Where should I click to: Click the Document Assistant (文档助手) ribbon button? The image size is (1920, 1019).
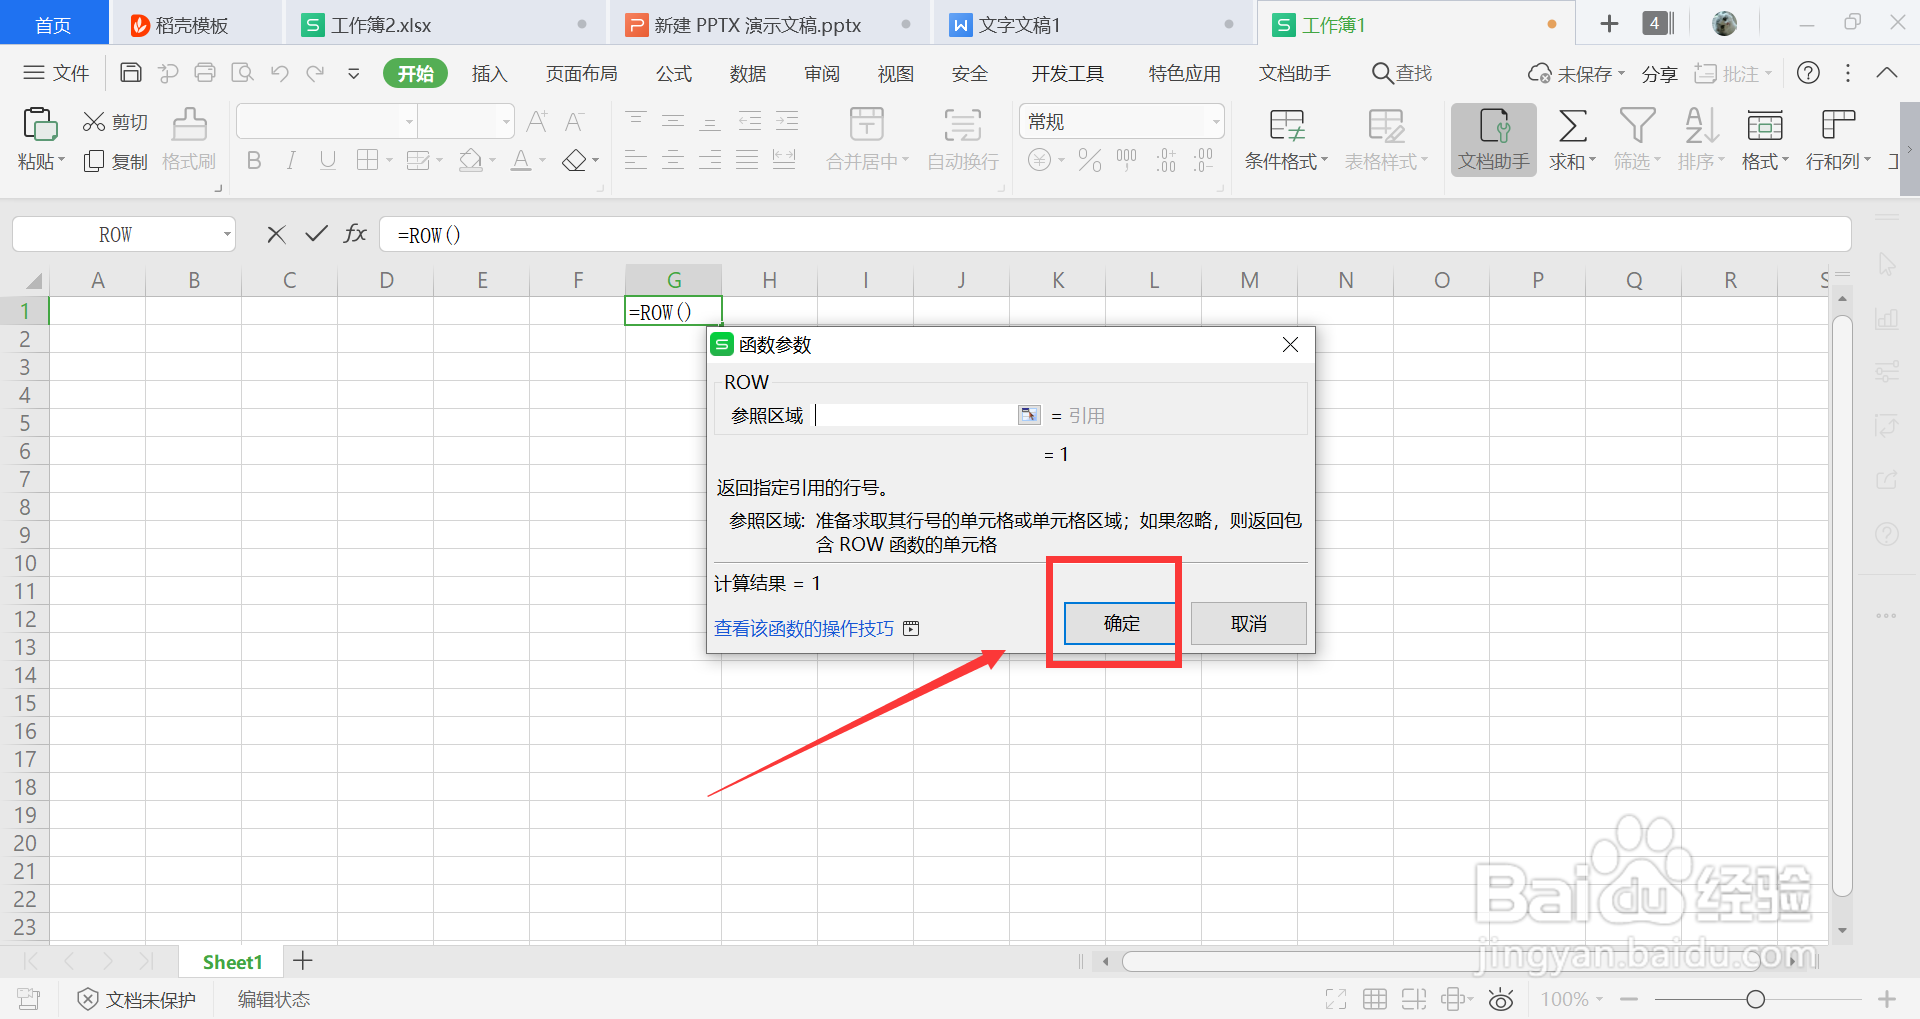[x=1494, y=140]
